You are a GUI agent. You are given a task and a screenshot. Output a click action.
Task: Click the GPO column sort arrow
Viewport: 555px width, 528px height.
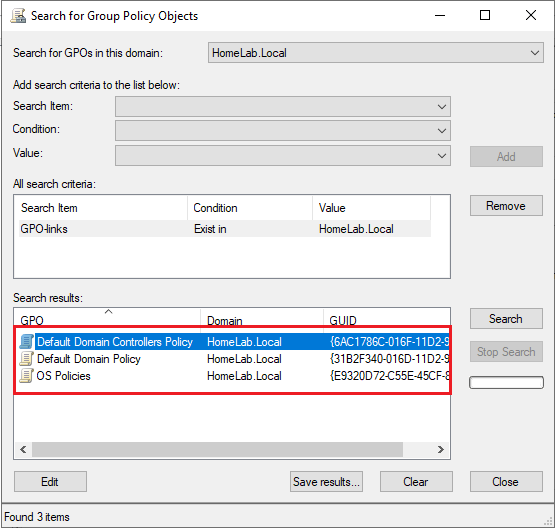(109, 312)
